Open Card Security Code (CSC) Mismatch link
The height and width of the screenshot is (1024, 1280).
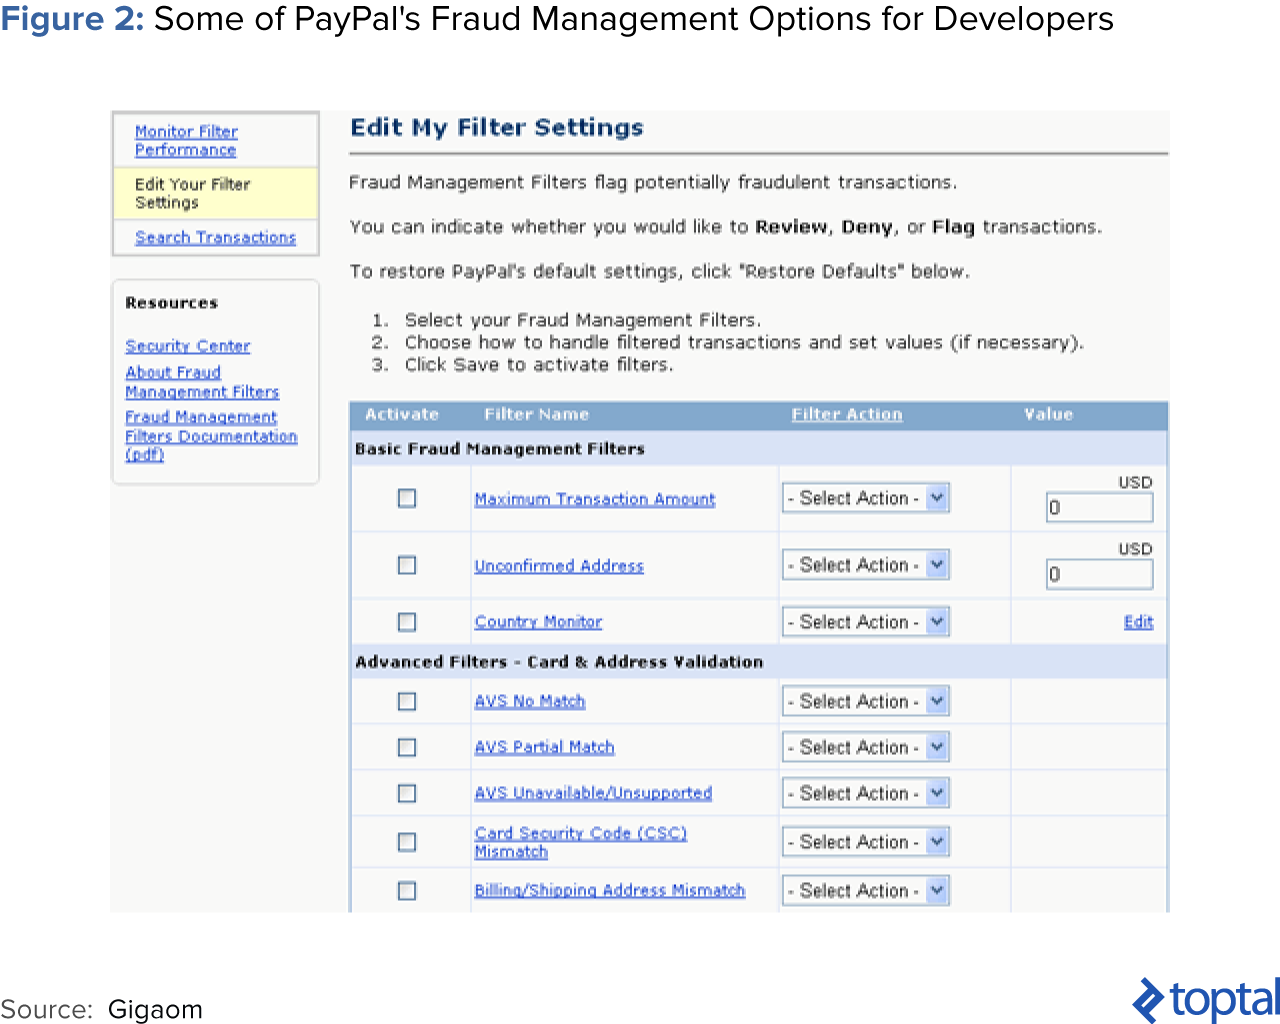[581, 842]
